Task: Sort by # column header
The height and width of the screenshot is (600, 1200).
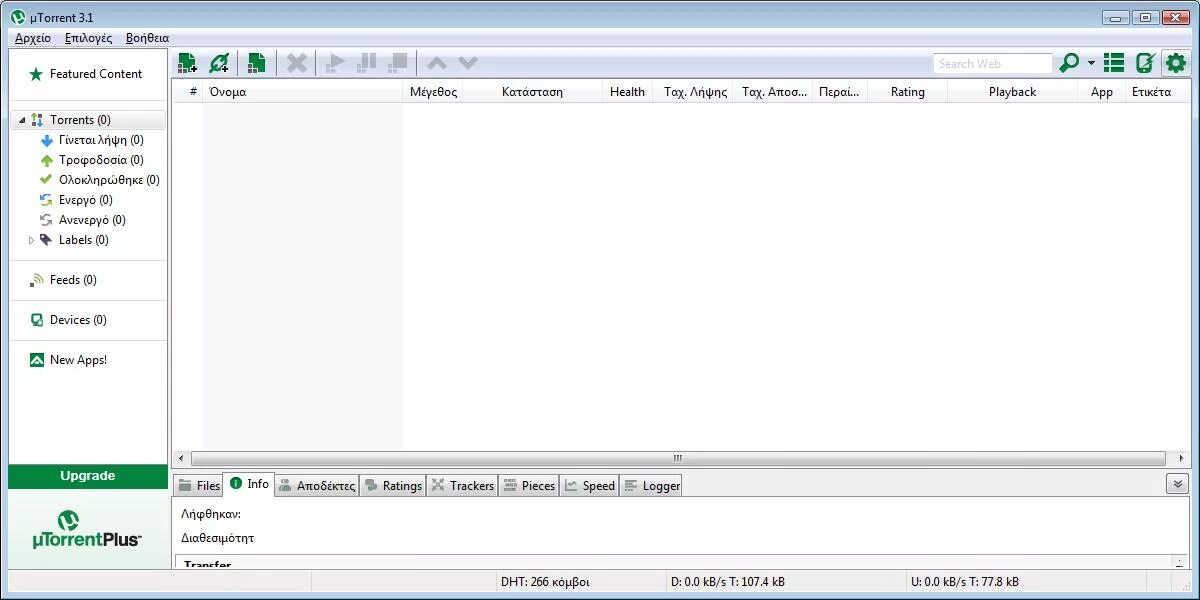Action: point(187,91)
